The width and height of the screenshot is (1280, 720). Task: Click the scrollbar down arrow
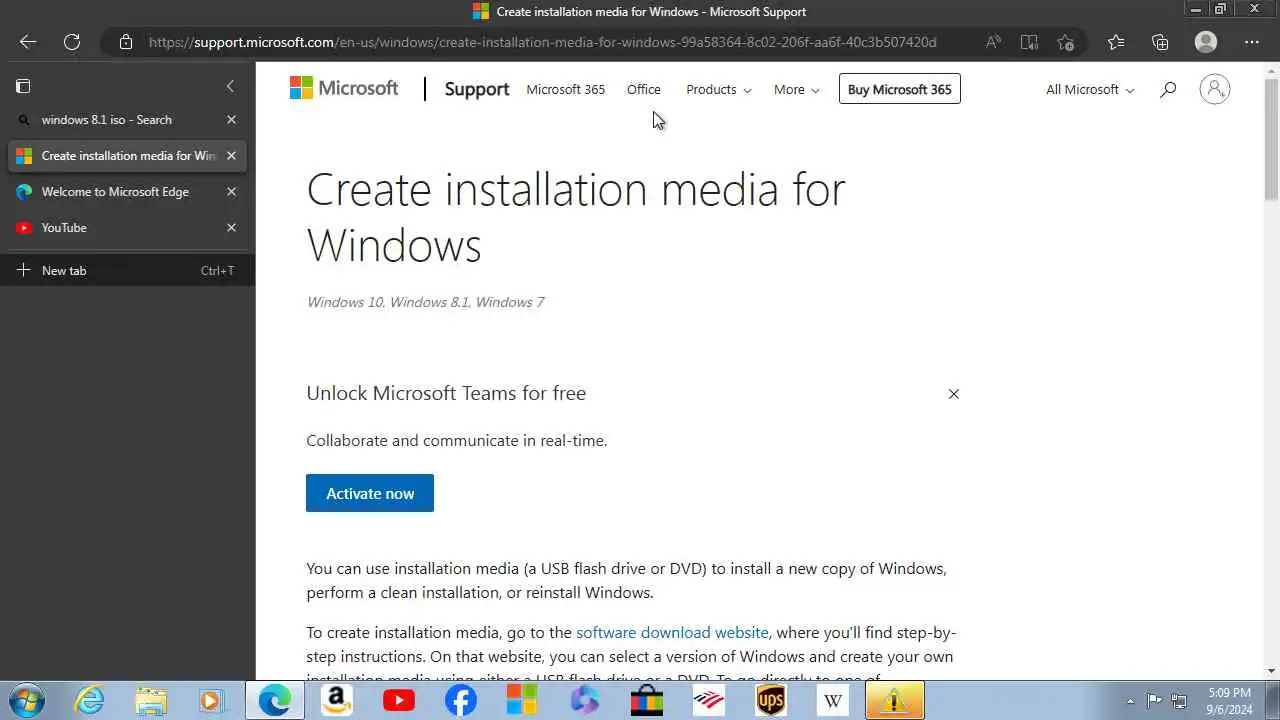1271,671
